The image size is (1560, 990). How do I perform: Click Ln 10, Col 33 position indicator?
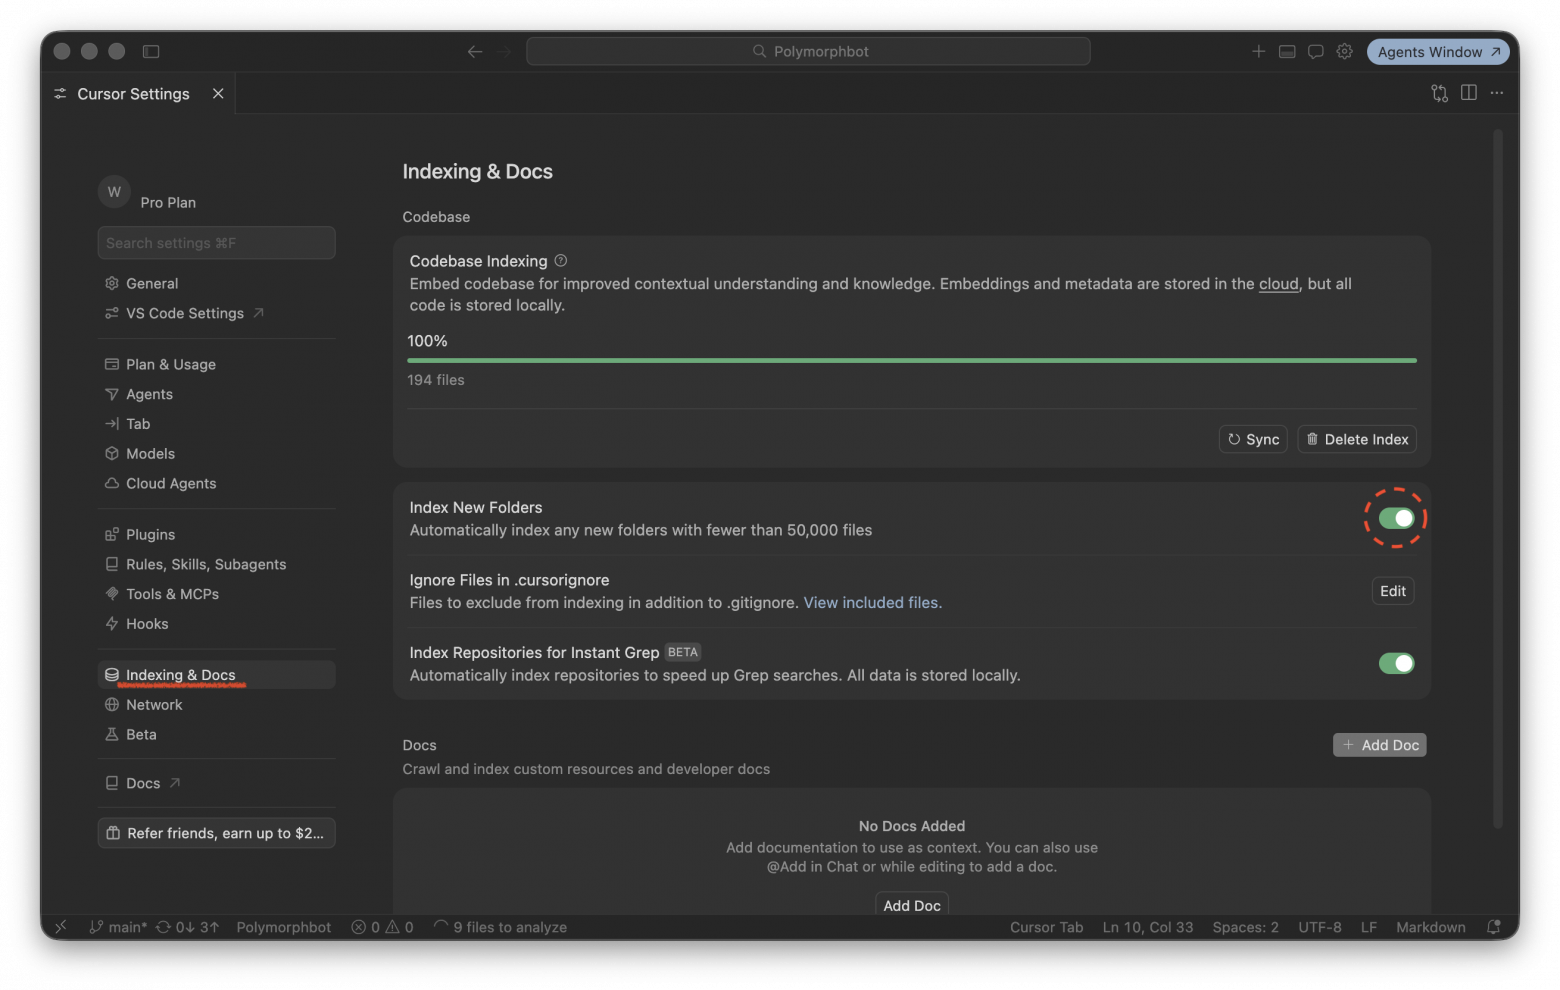1148,927
